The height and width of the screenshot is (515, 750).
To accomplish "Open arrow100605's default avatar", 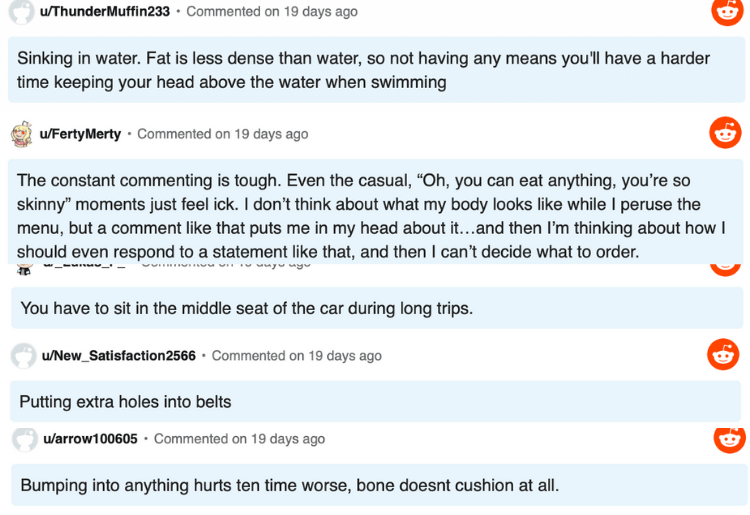I will (x=25, y=439).
